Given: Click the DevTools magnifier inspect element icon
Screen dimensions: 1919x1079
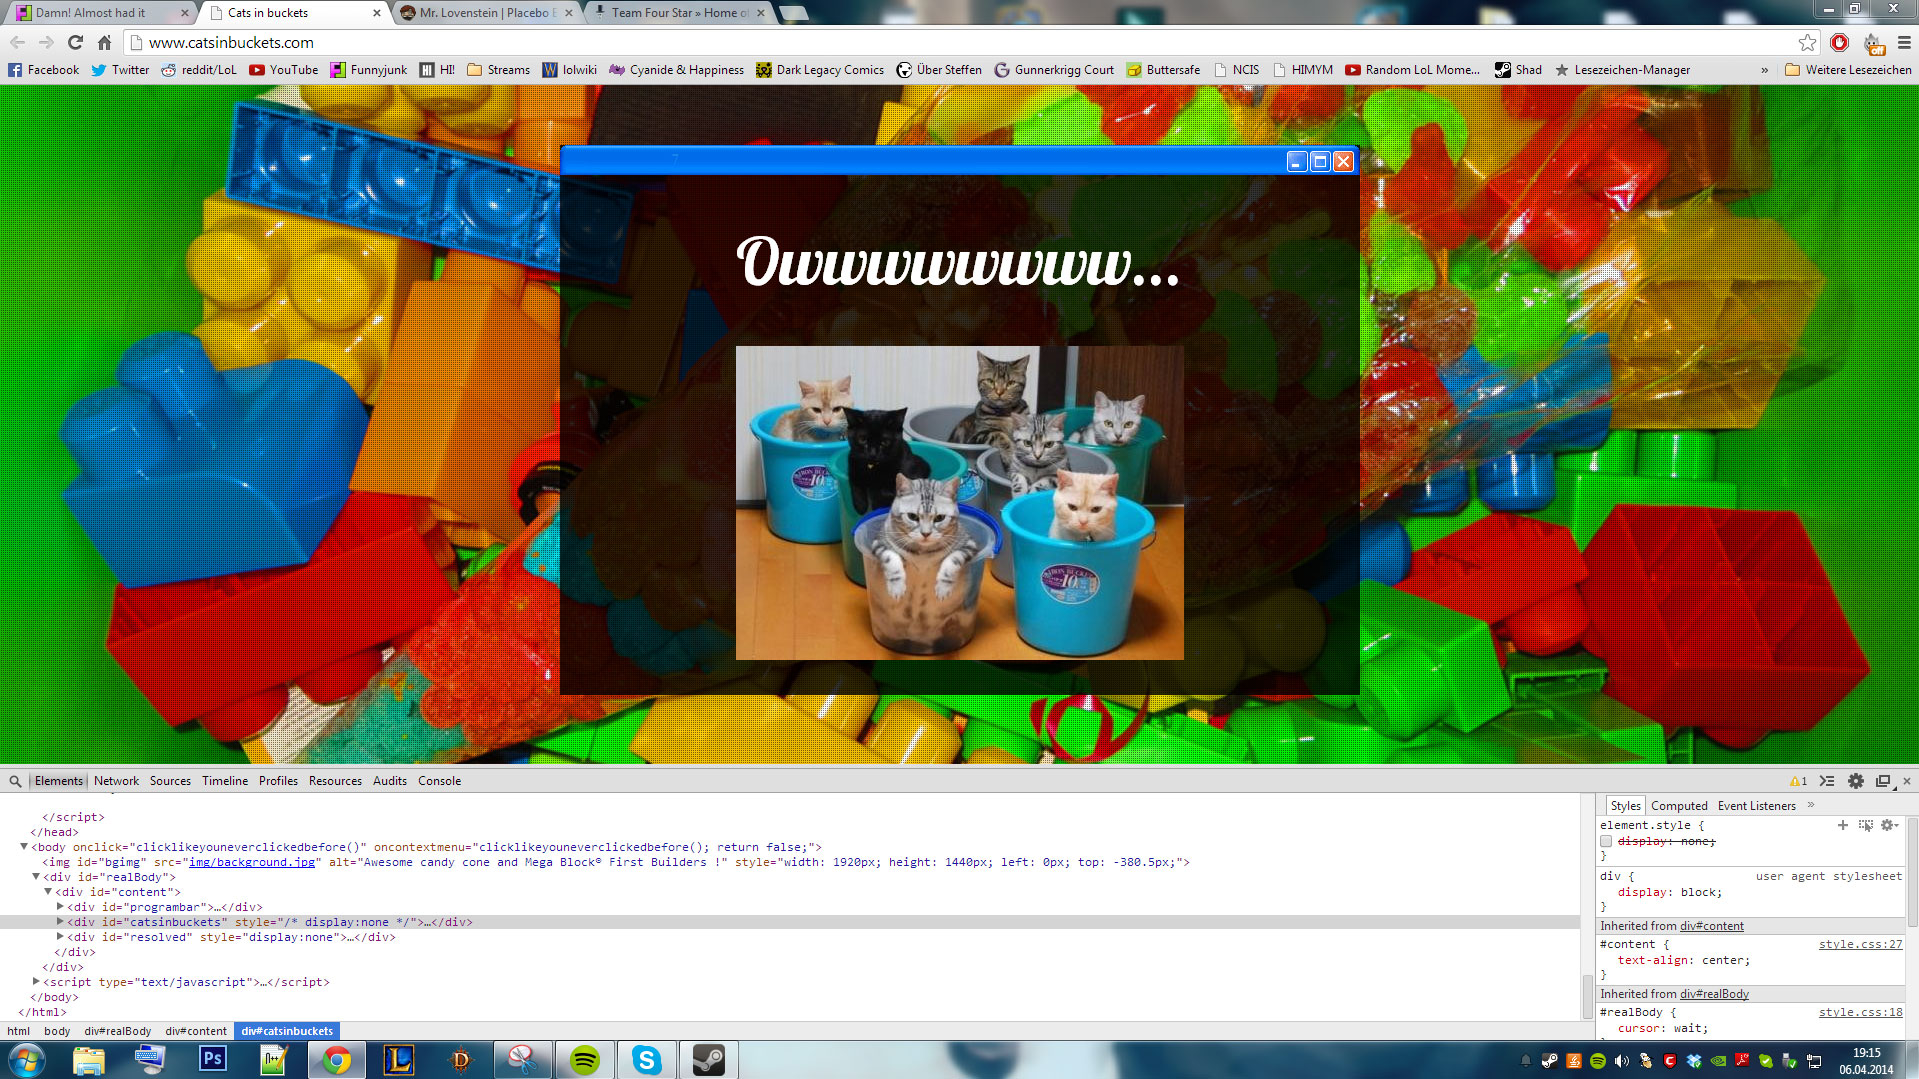Looking at the screenshot, I should click(15, 781).
